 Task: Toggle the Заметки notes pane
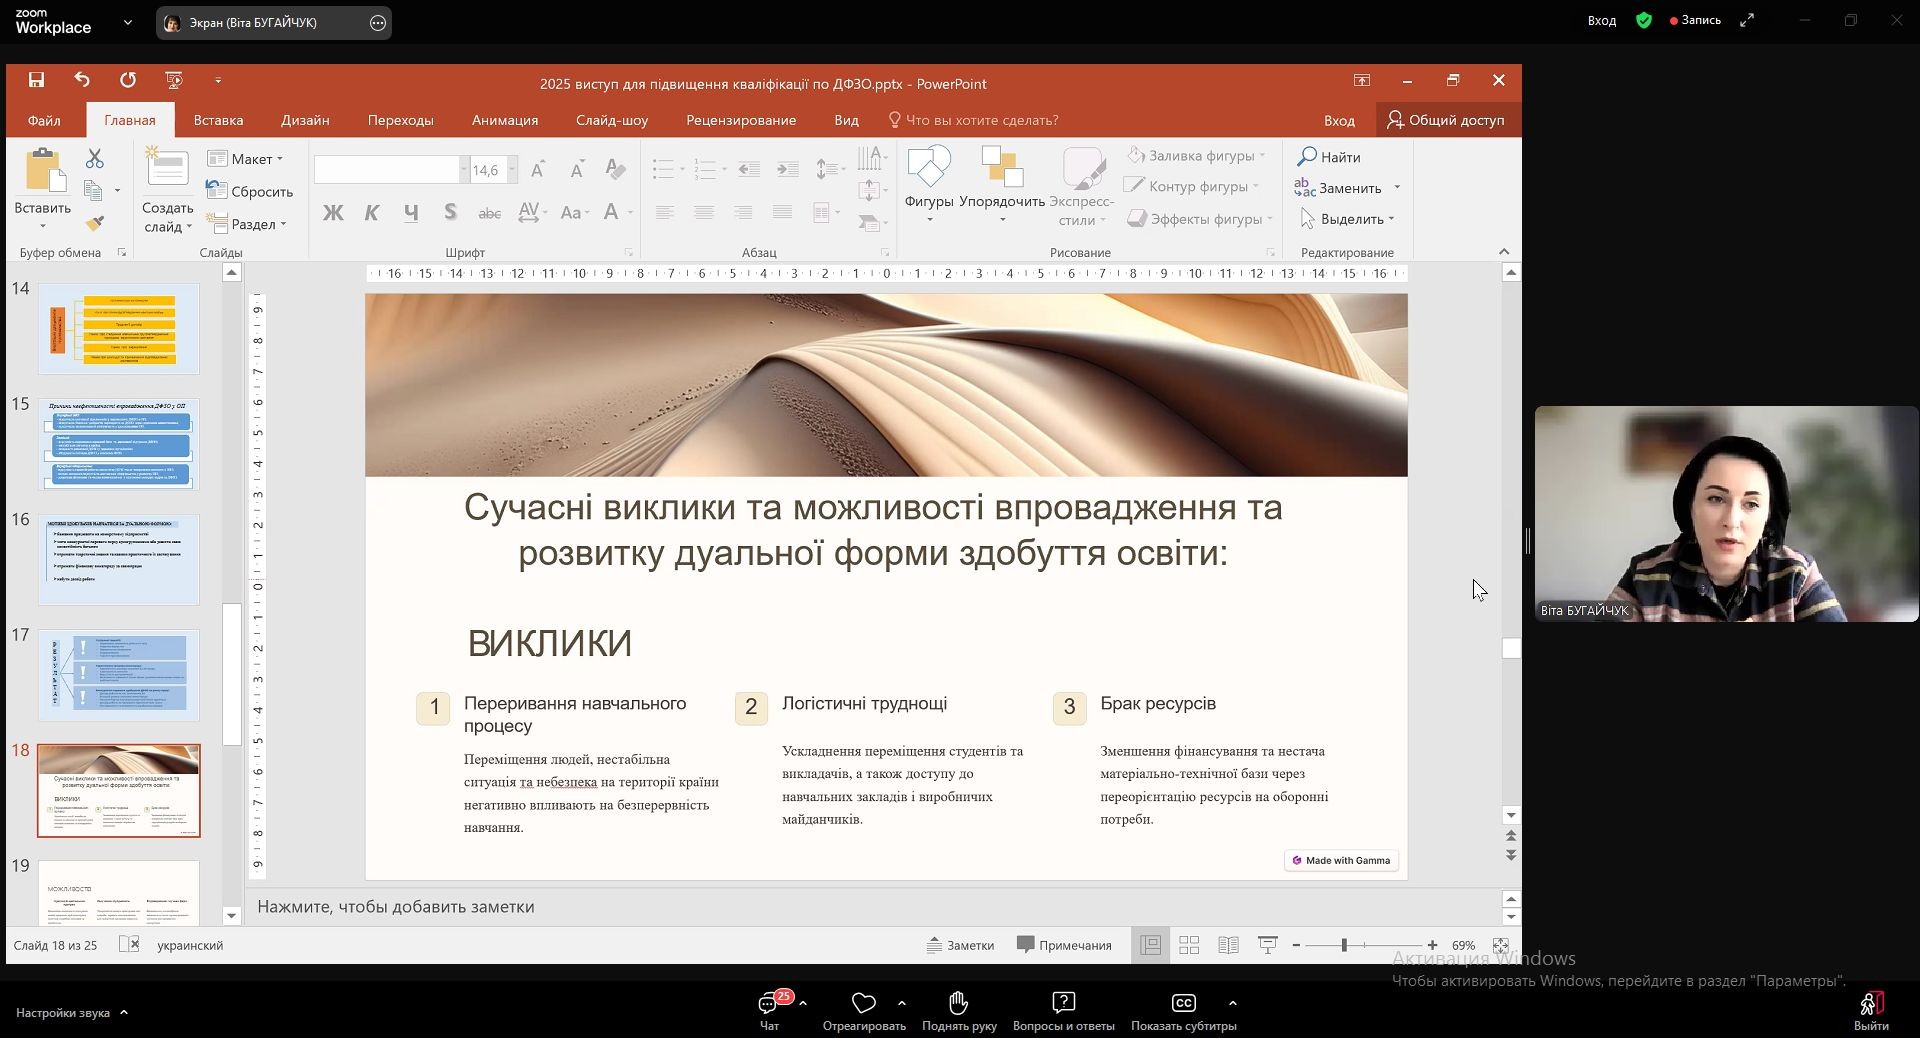960,945
